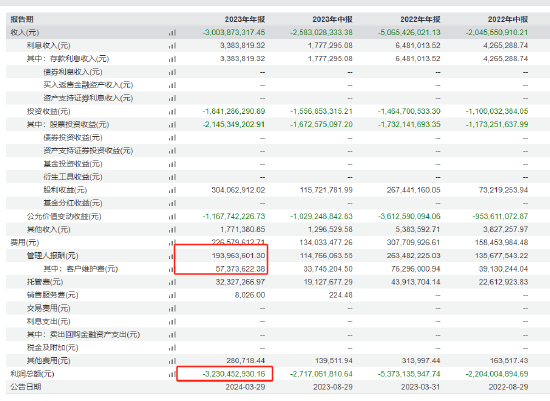
Task: Click value 115,721,781.99
Action: click(x=326, y=190)
